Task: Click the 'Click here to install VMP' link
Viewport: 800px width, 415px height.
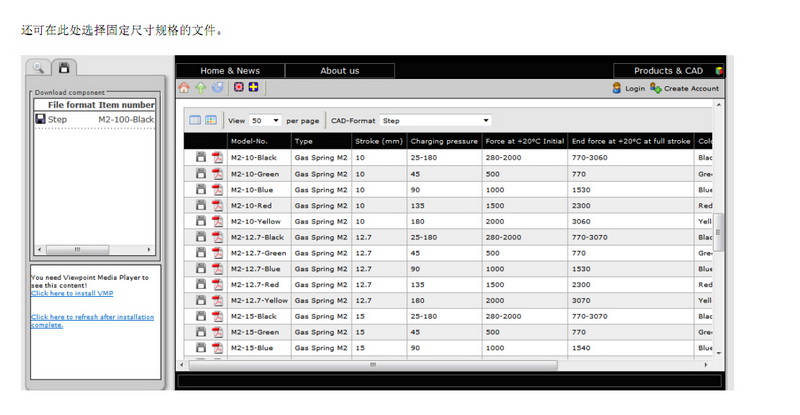Action: (72, 293)
